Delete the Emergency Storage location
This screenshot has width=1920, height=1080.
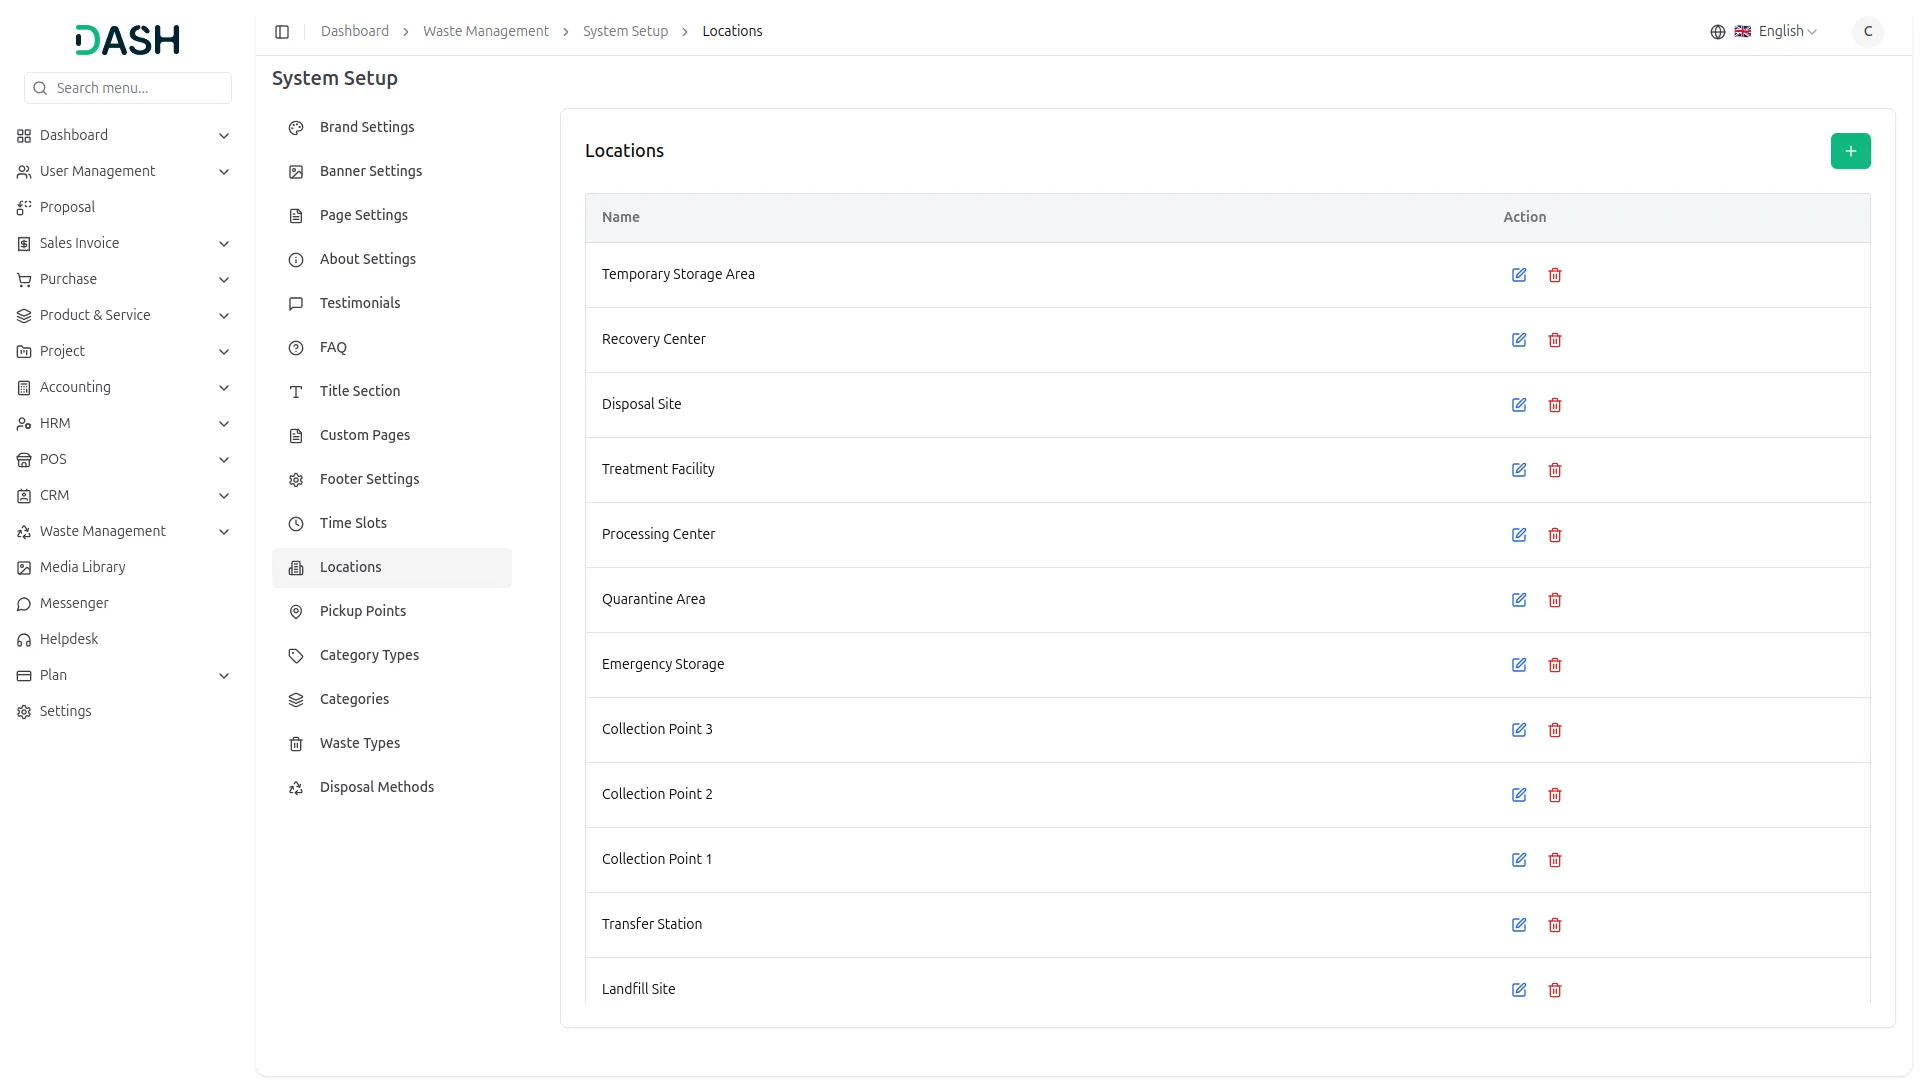1555,665
